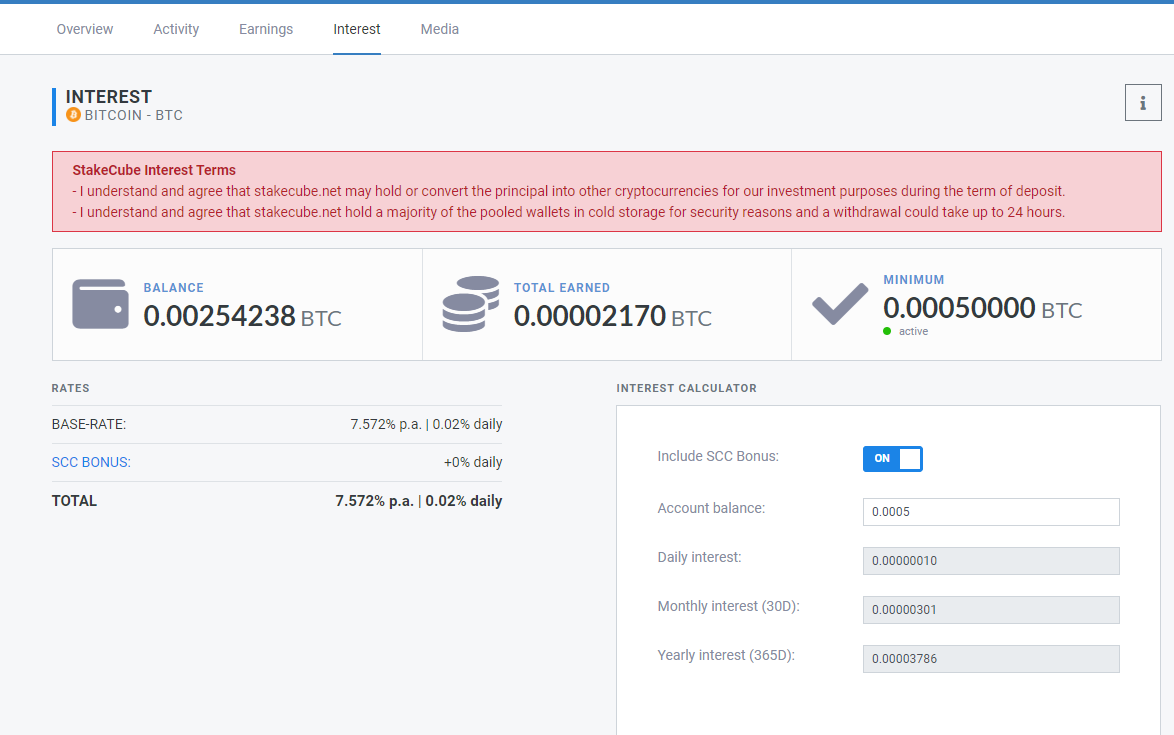The width and height of the screenshot is (1174, 735).
Task: Click the Yearly interest (365D) field
Action: (991, 659)
